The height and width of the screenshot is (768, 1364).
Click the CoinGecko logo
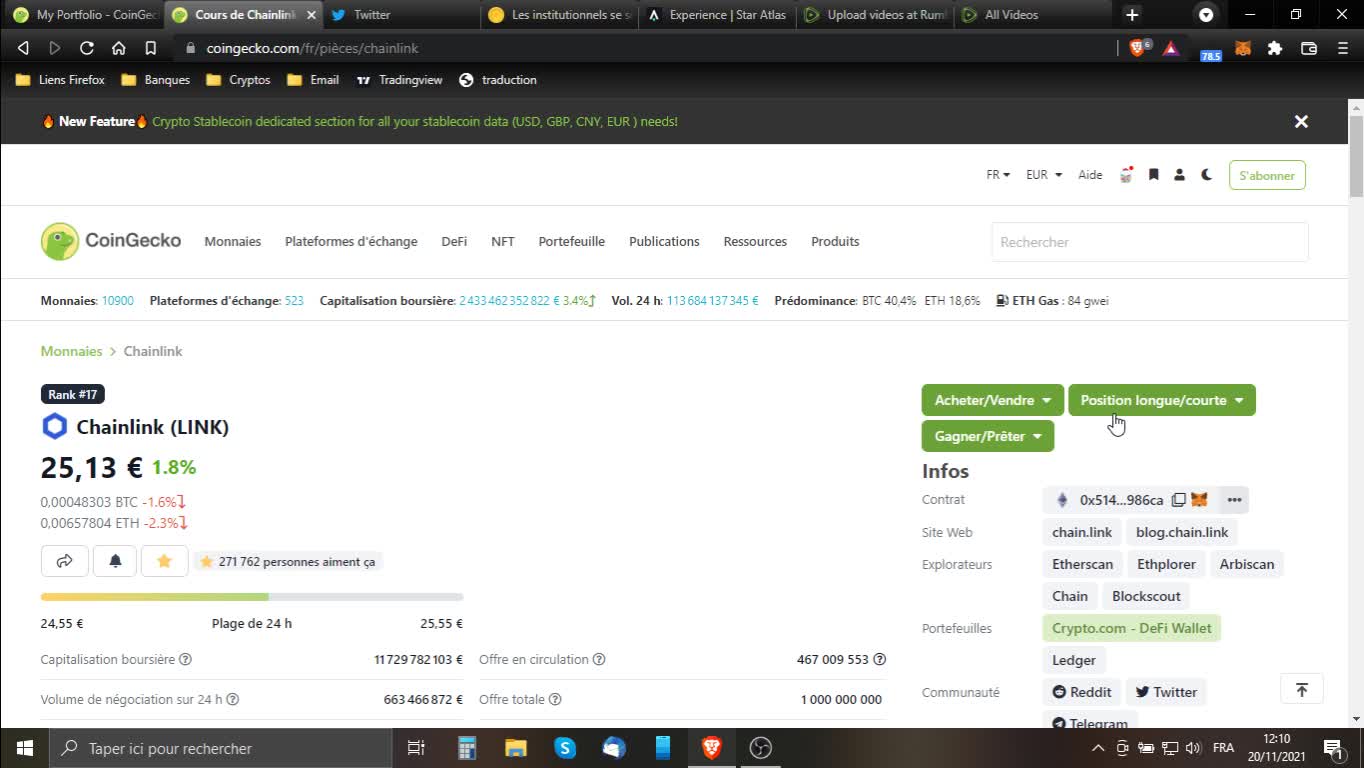coord(111,241)
